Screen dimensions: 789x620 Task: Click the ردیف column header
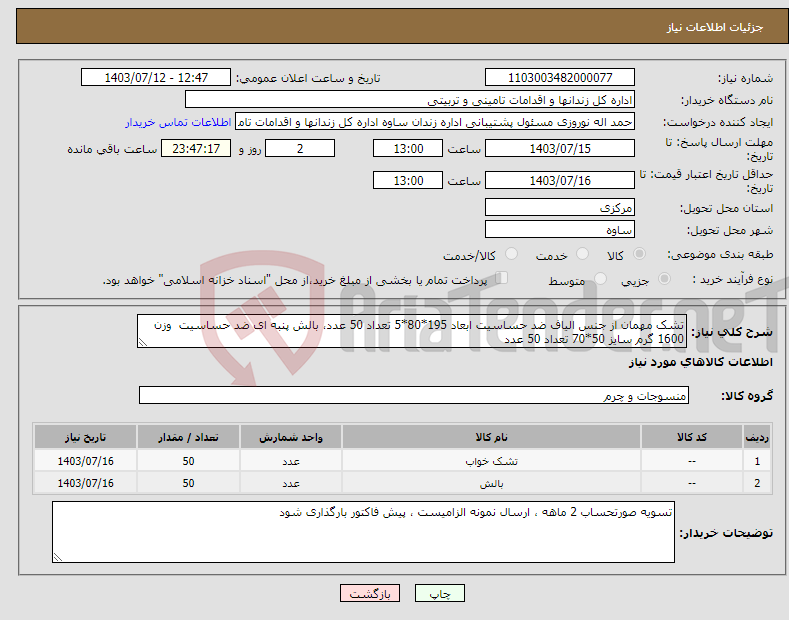point(757,437)
